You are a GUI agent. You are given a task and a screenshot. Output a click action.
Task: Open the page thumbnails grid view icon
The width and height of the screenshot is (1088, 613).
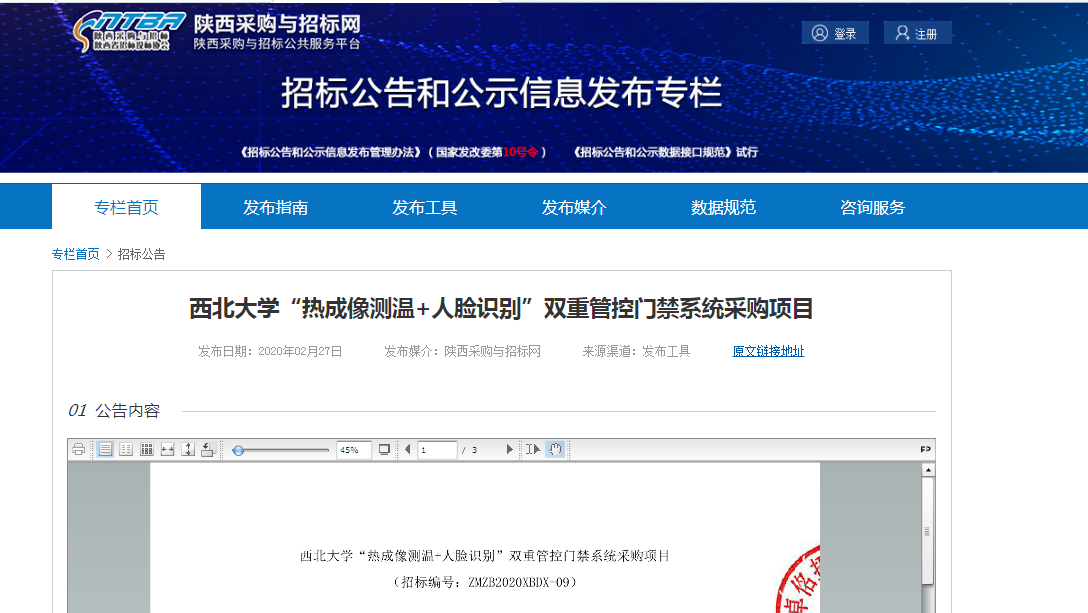146,450
